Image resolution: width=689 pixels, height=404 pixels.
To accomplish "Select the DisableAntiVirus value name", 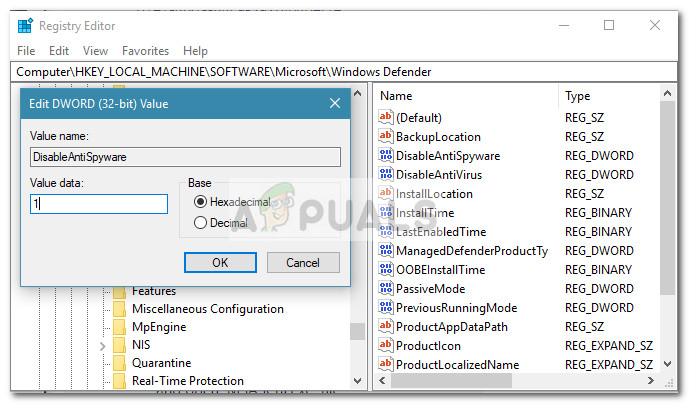I will (x=439, y=175).
